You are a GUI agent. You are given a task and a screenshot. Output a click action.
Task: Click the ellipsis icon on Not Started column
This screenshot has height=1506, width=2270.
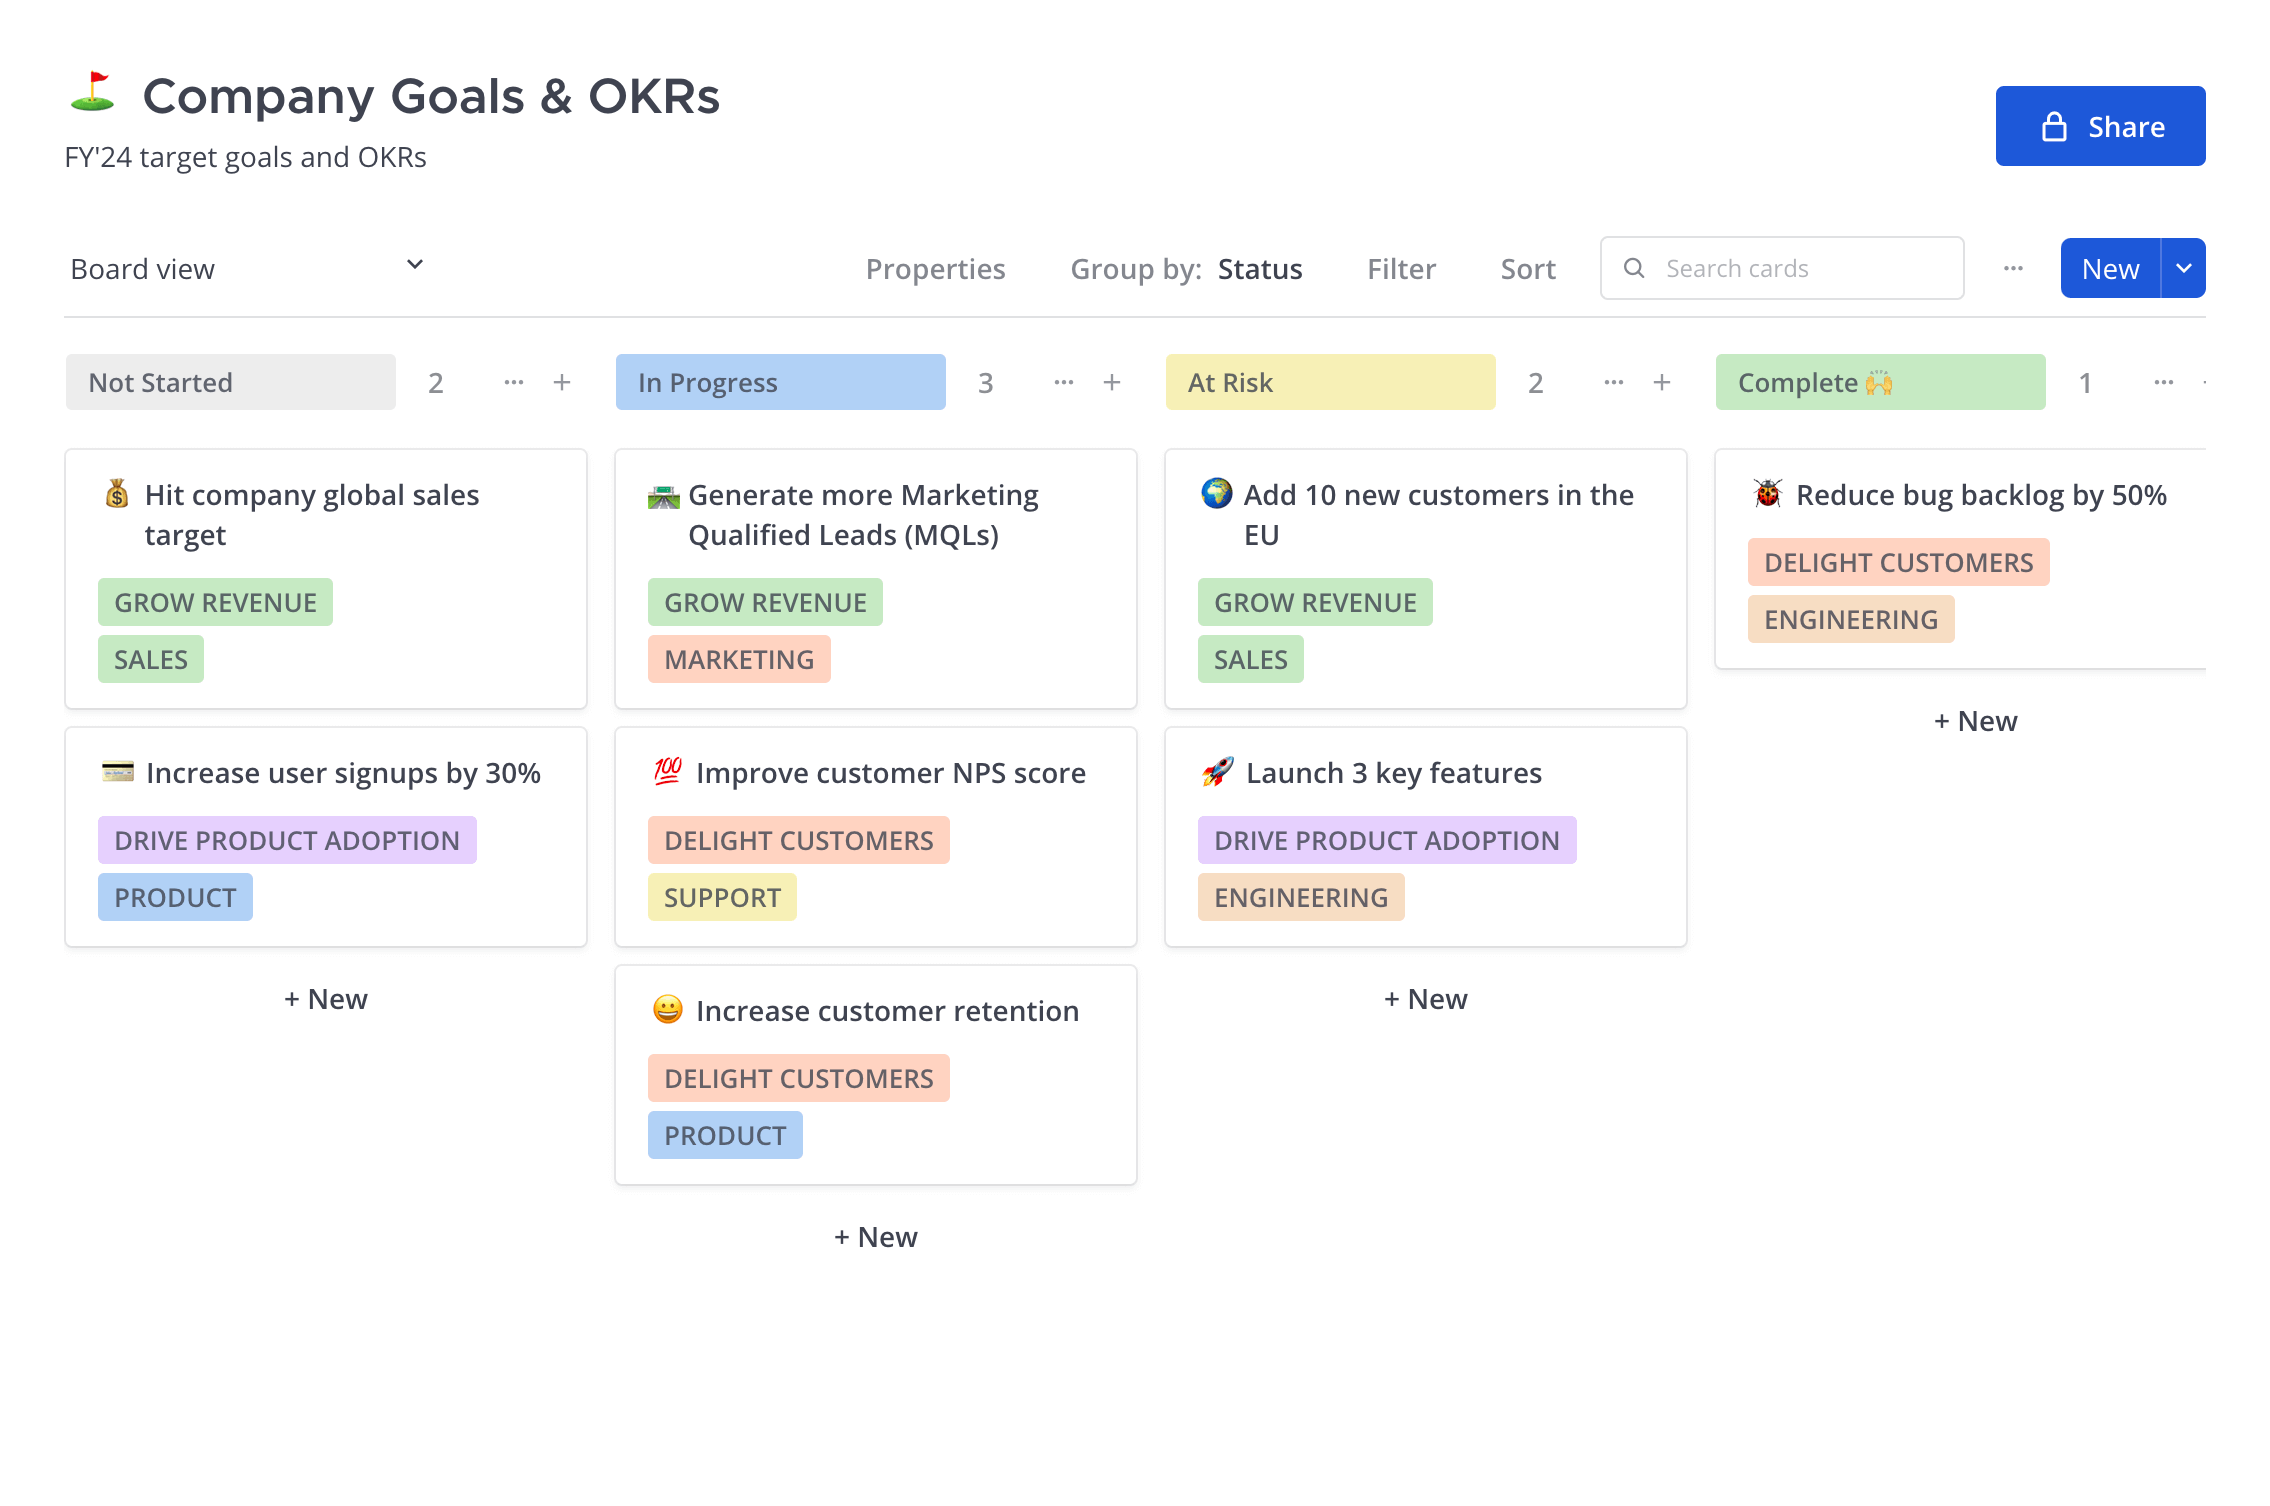click(x=514, y=382)
